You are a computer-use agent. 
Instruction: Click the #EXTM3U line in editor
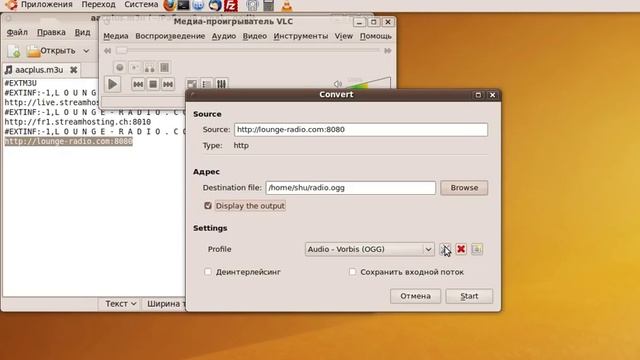21,83
